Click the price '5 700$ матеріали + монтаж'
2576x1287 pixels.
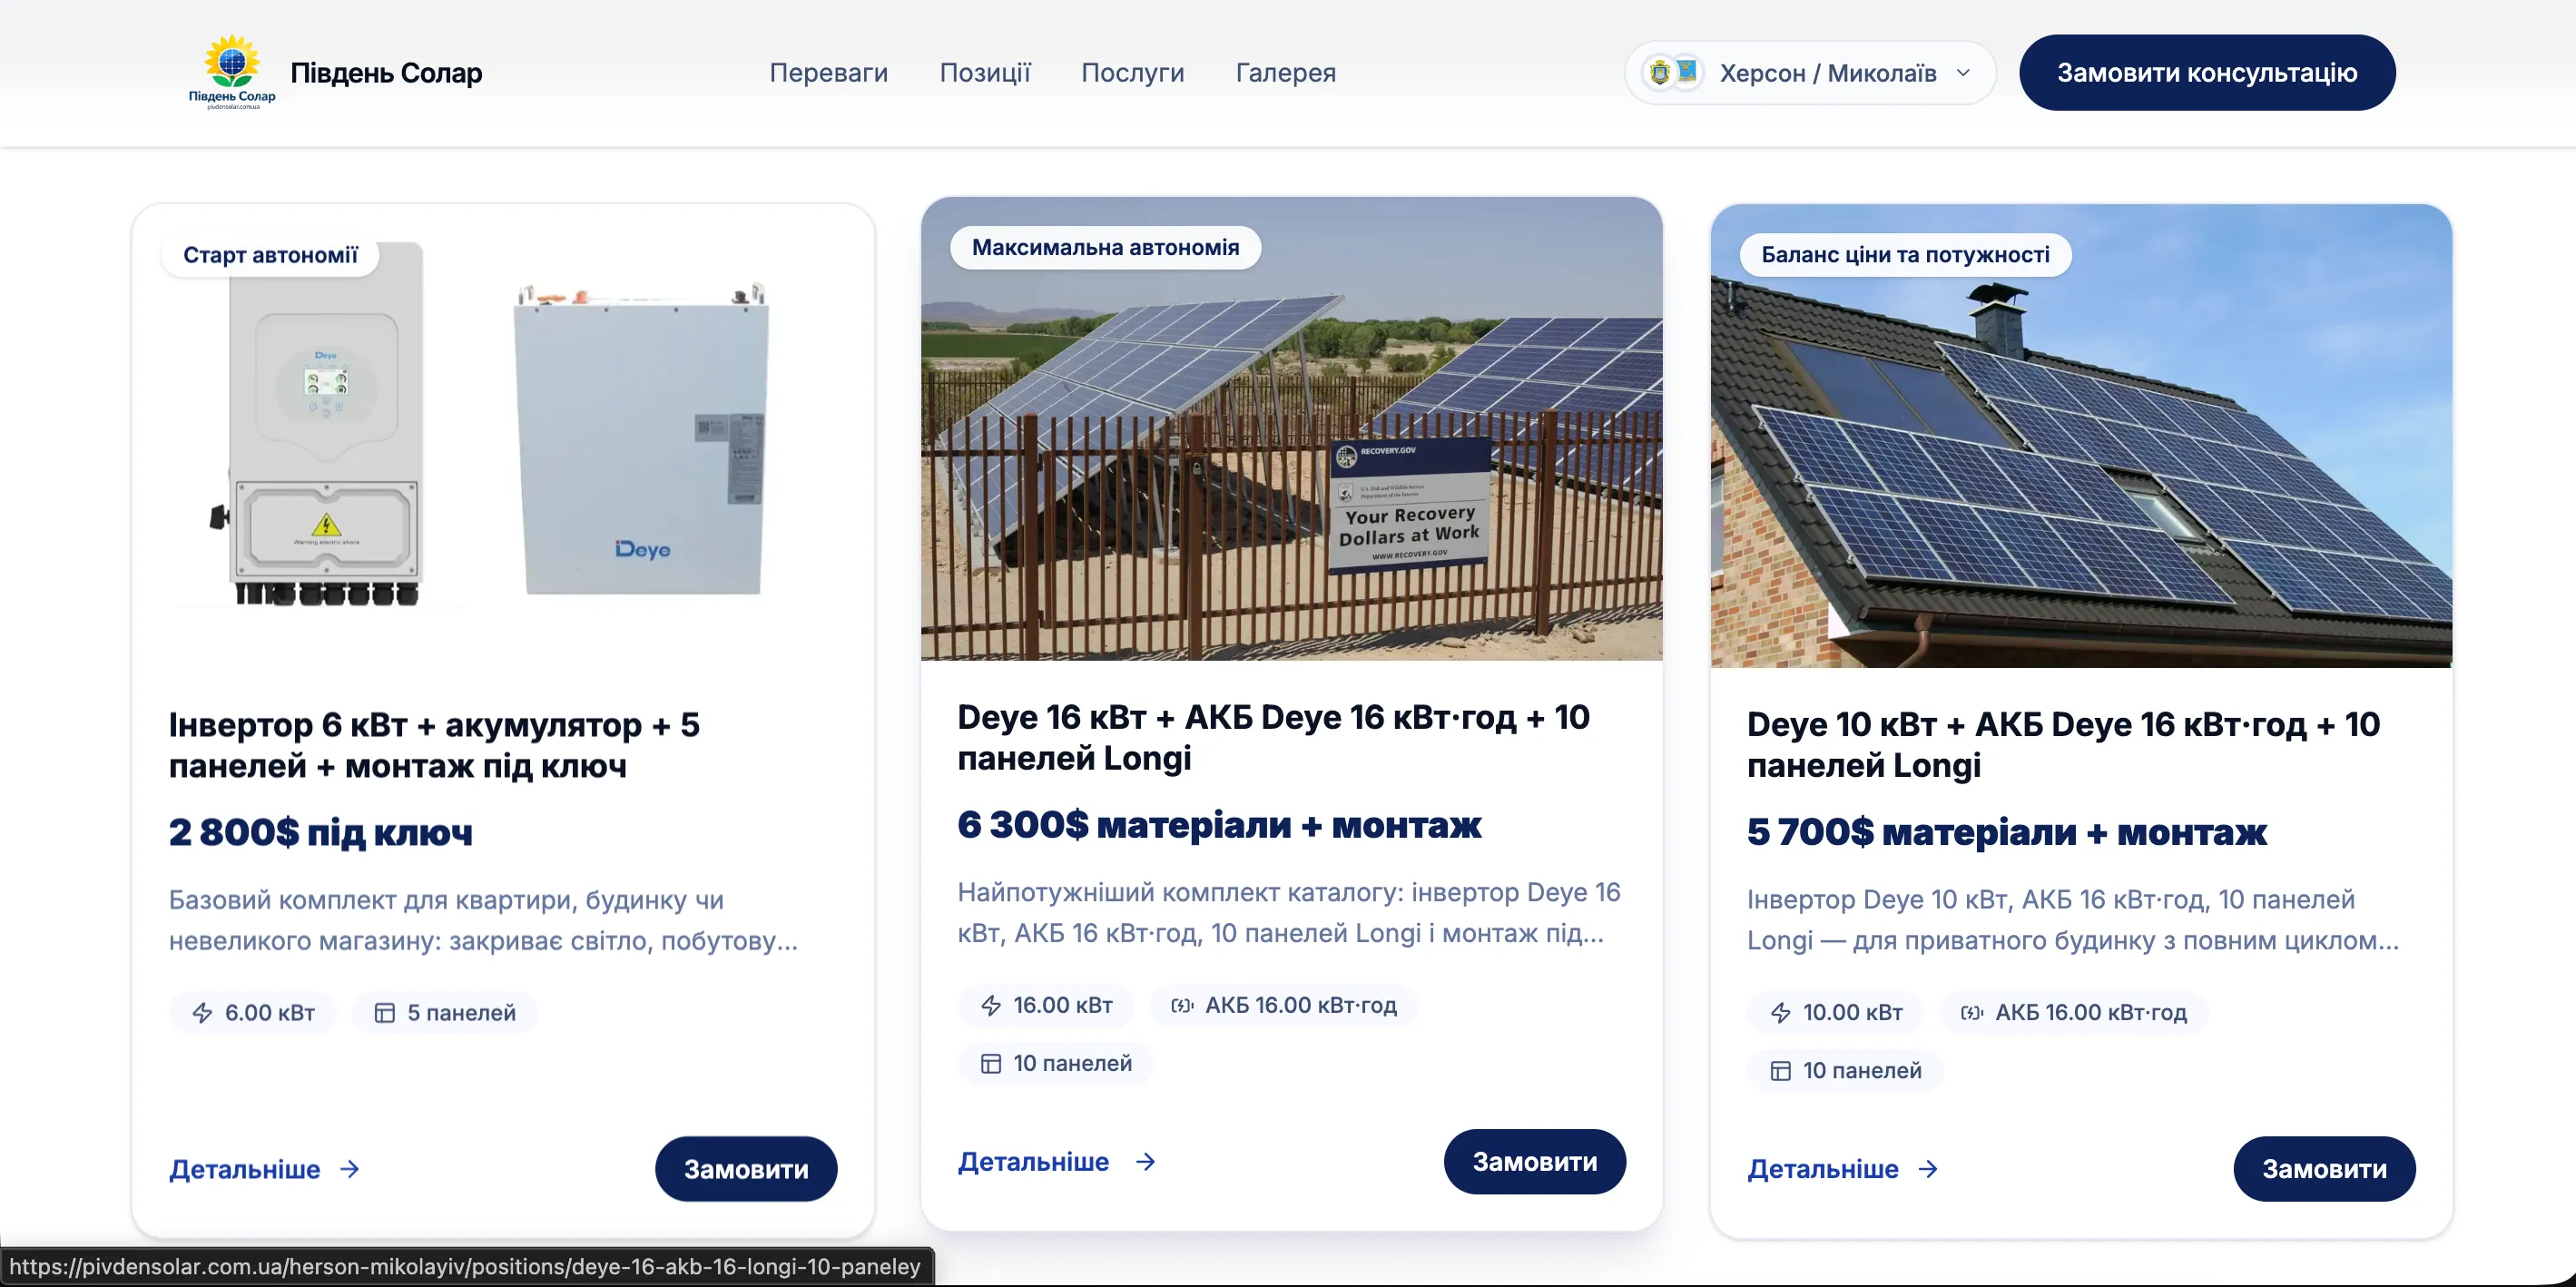pyautogui.click(x=2007, y=832)
